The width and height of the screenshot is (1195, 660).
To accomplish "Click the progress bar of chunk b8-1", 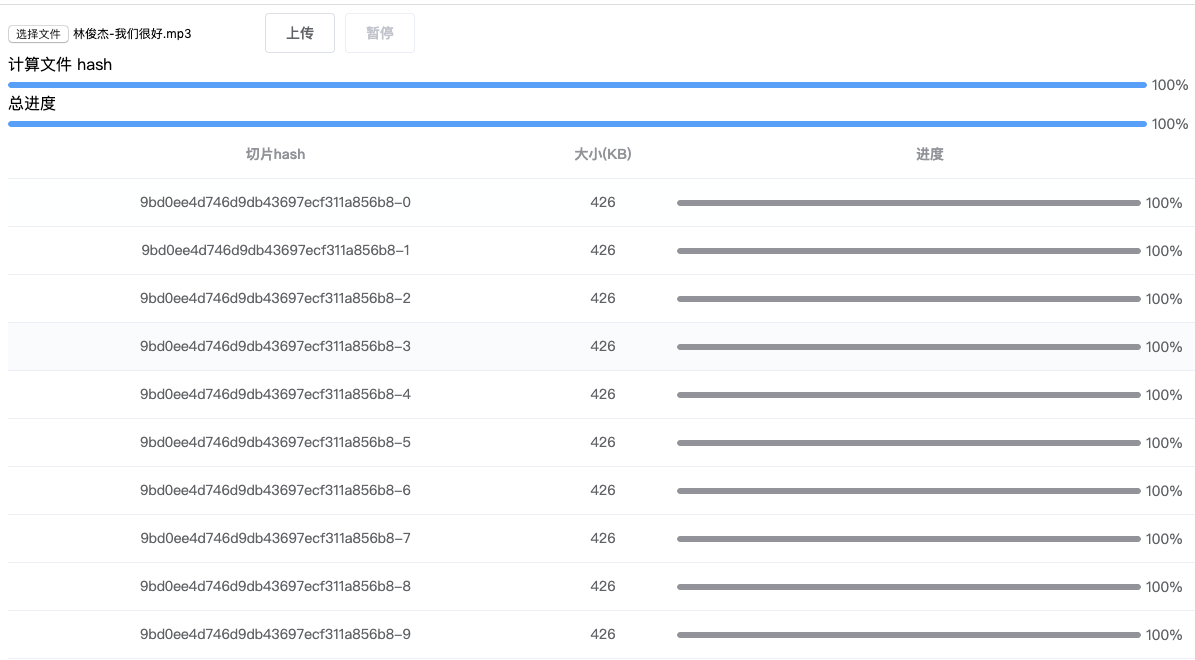I will pyautogui.click(x=908, y=251).
